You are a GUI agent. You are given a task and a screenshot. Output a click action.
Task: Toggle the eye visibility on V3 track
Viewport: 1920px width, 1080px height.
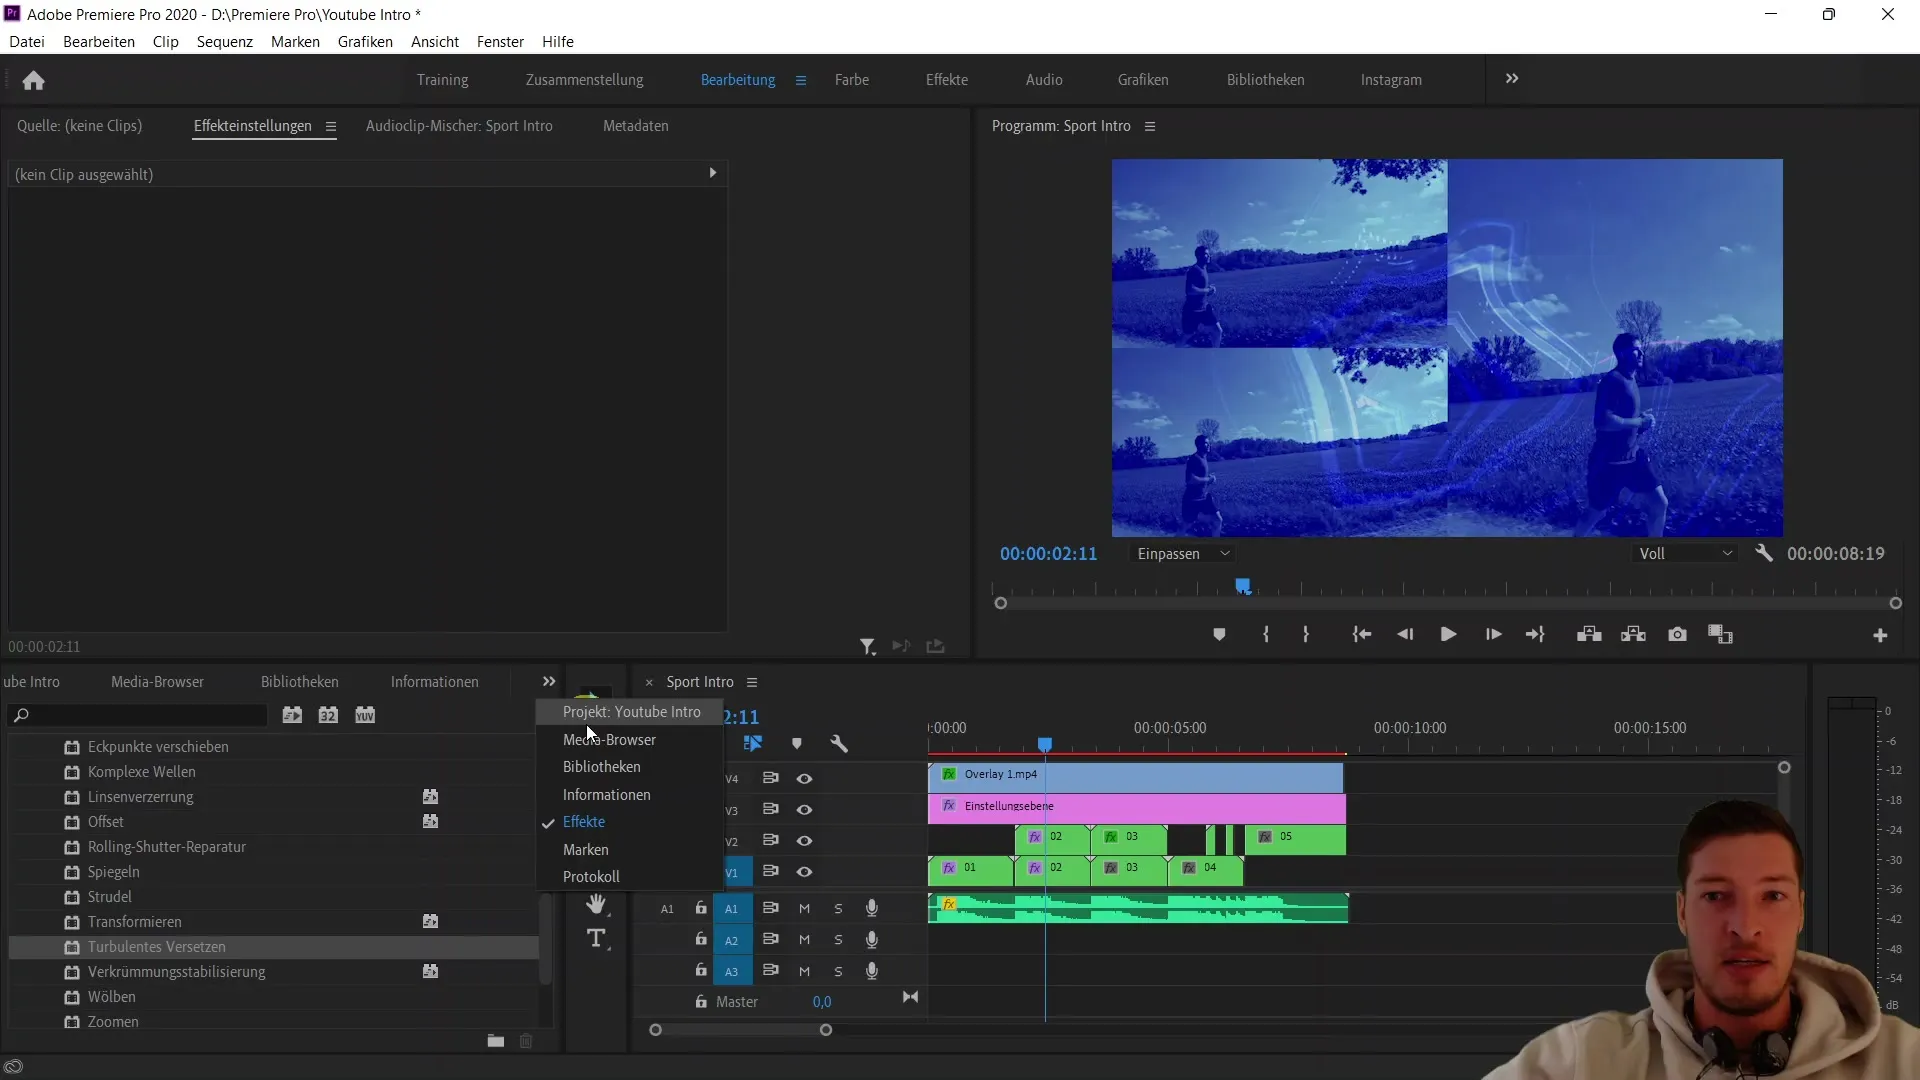pyautogui.click(x=804, y=810)
